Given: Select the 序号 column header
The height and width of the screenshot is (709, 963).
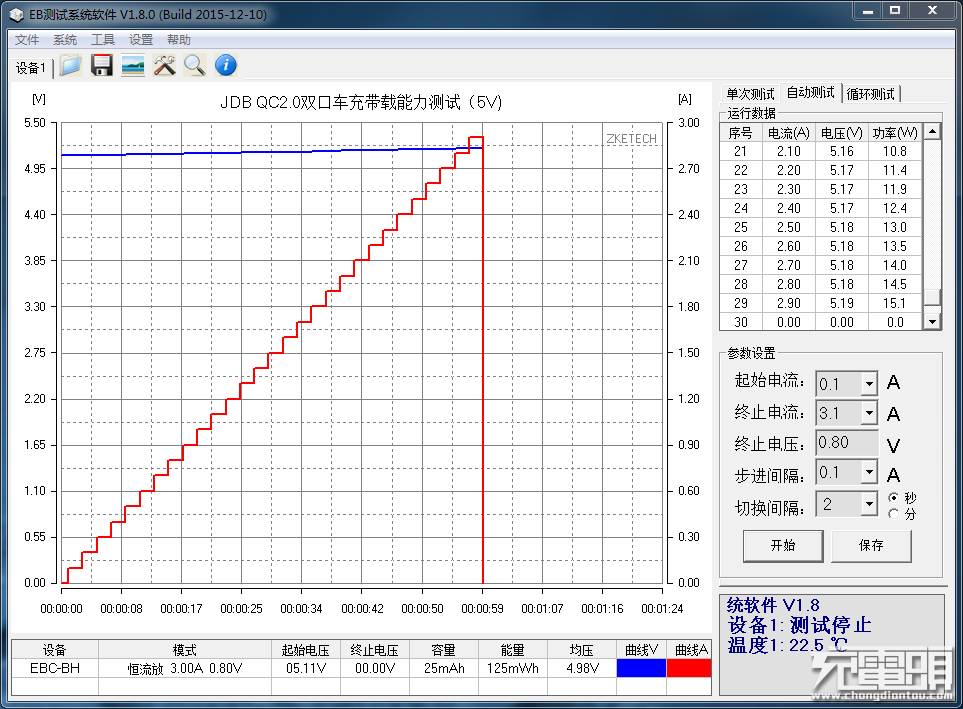Looking at the screenshot, I should pos(740,133).
